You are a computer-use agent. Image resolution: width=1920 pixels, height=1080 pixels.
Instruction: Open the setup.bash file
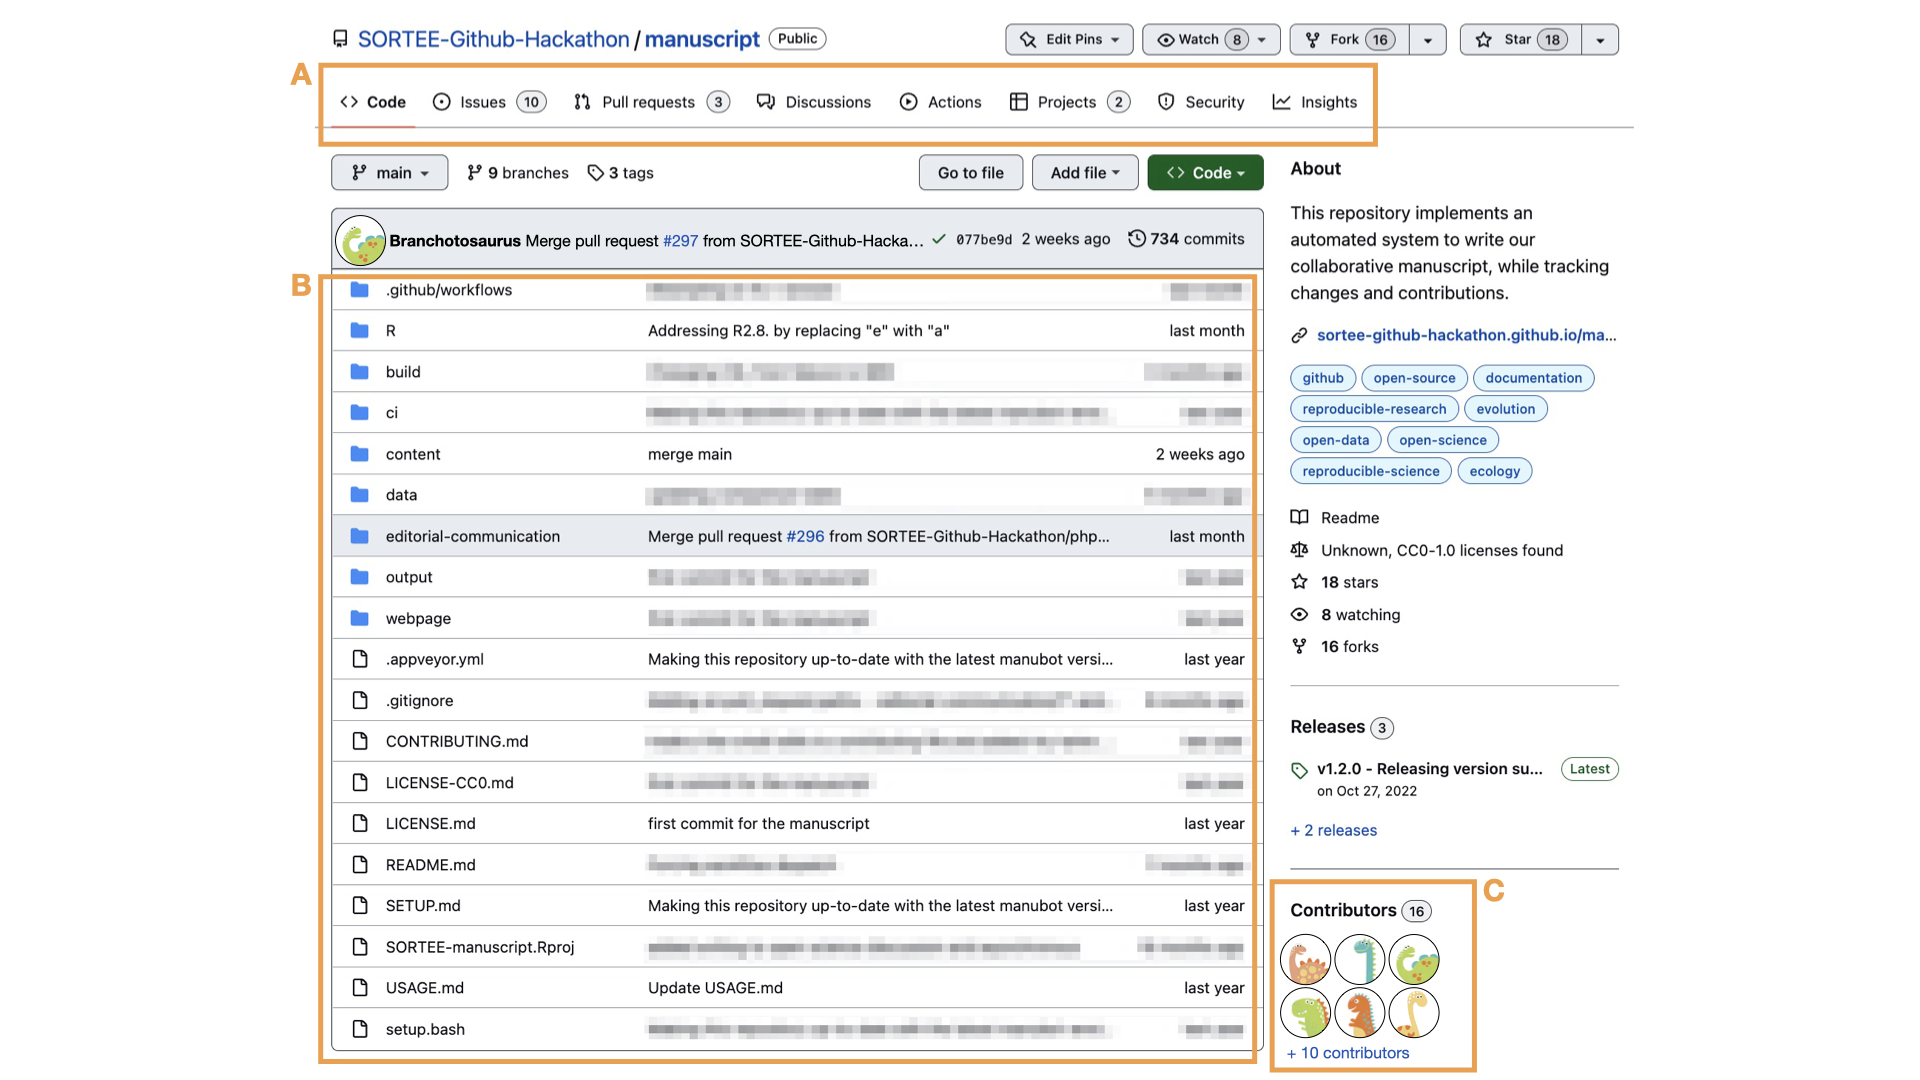(x=425, y=1029)
